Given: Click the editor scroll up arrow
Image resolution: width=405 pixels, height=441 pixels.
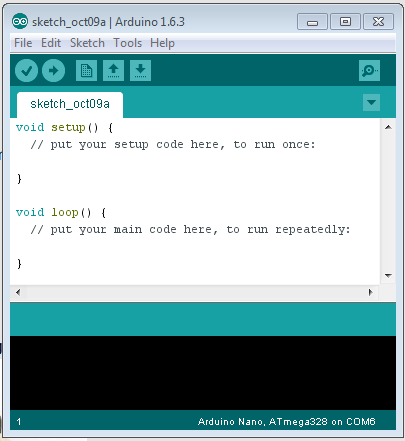Looking at the screenshot, I should click(388, 127).
